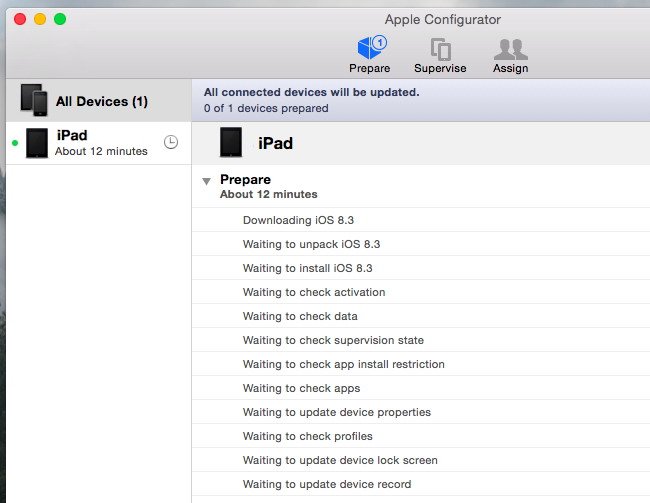This screenshot has height=503, width=650.
Task: Select 'Waiting to check apps' row
Action: click(x=421, y=388)
